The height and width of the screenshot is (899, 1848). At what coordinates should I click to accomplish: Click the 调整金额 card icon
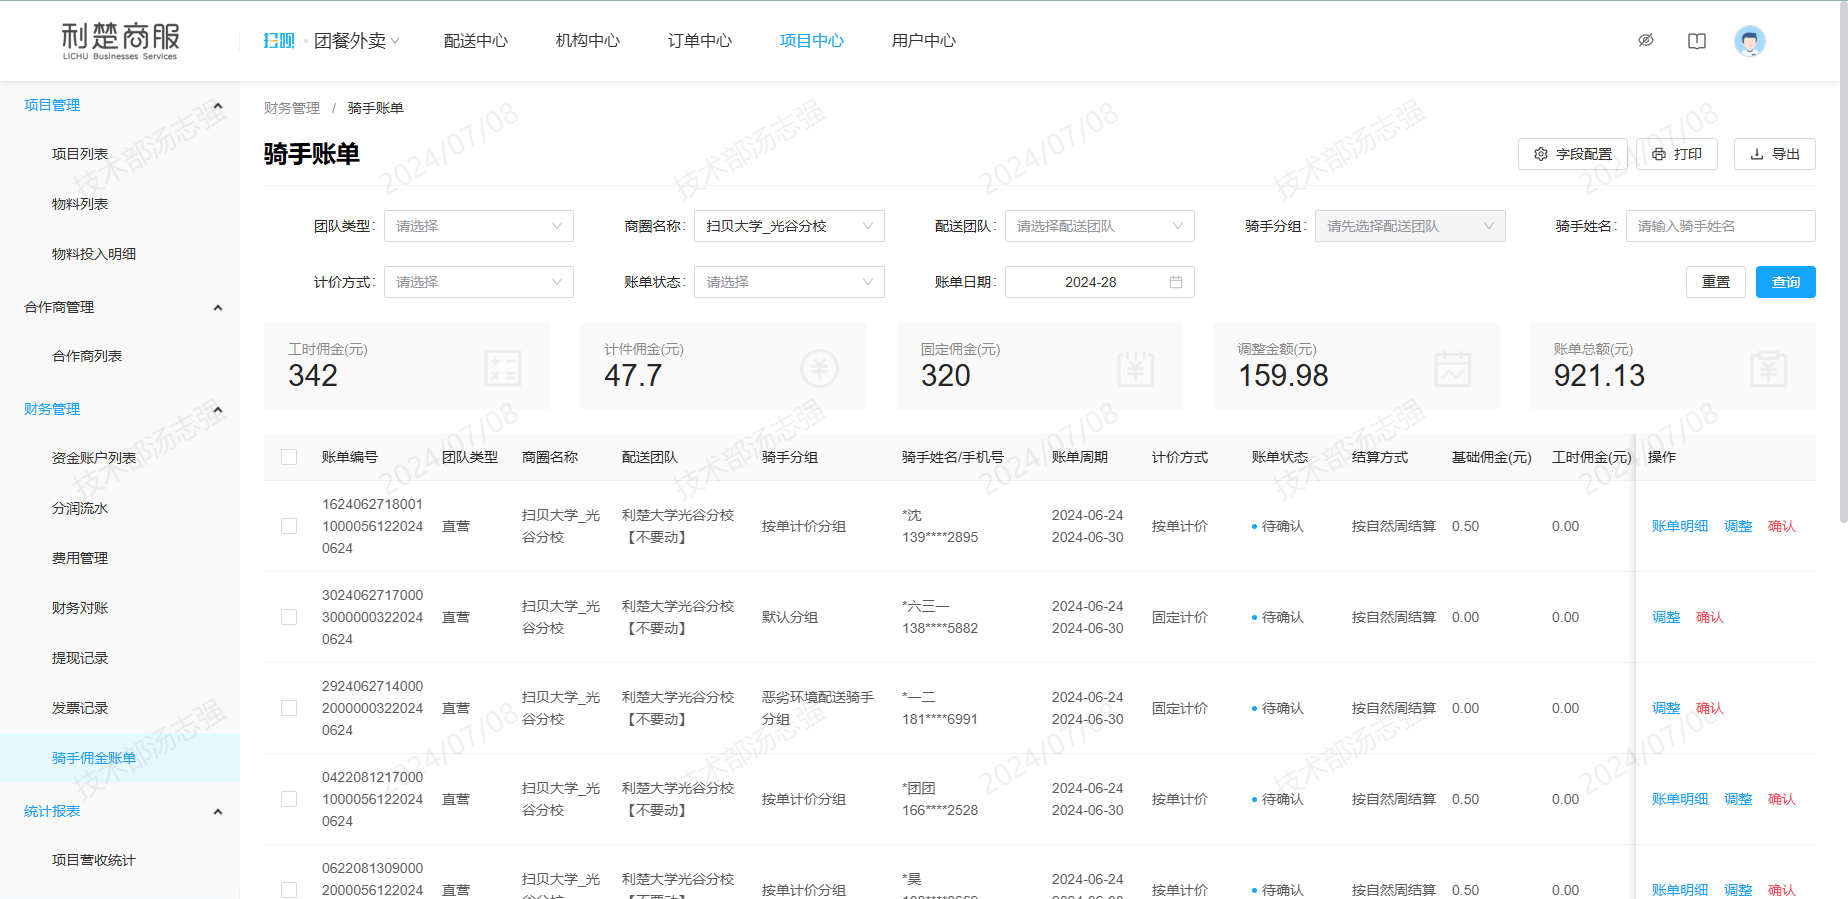tap(1453, 368)
